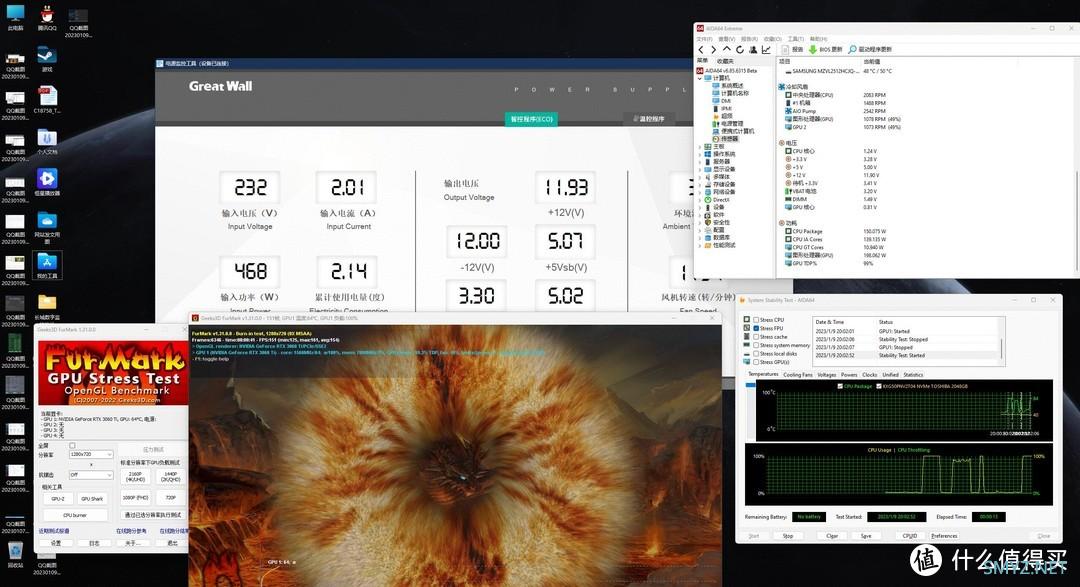Click Save button in stability test
The image size is (1080, 587).
pos(866,535)
